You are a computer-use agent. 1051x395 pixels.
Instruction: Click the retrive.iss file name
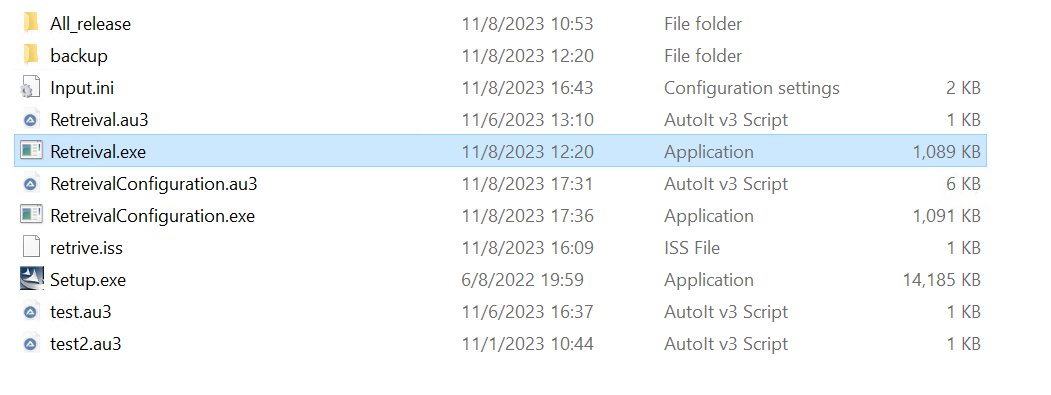pos(86,248)
